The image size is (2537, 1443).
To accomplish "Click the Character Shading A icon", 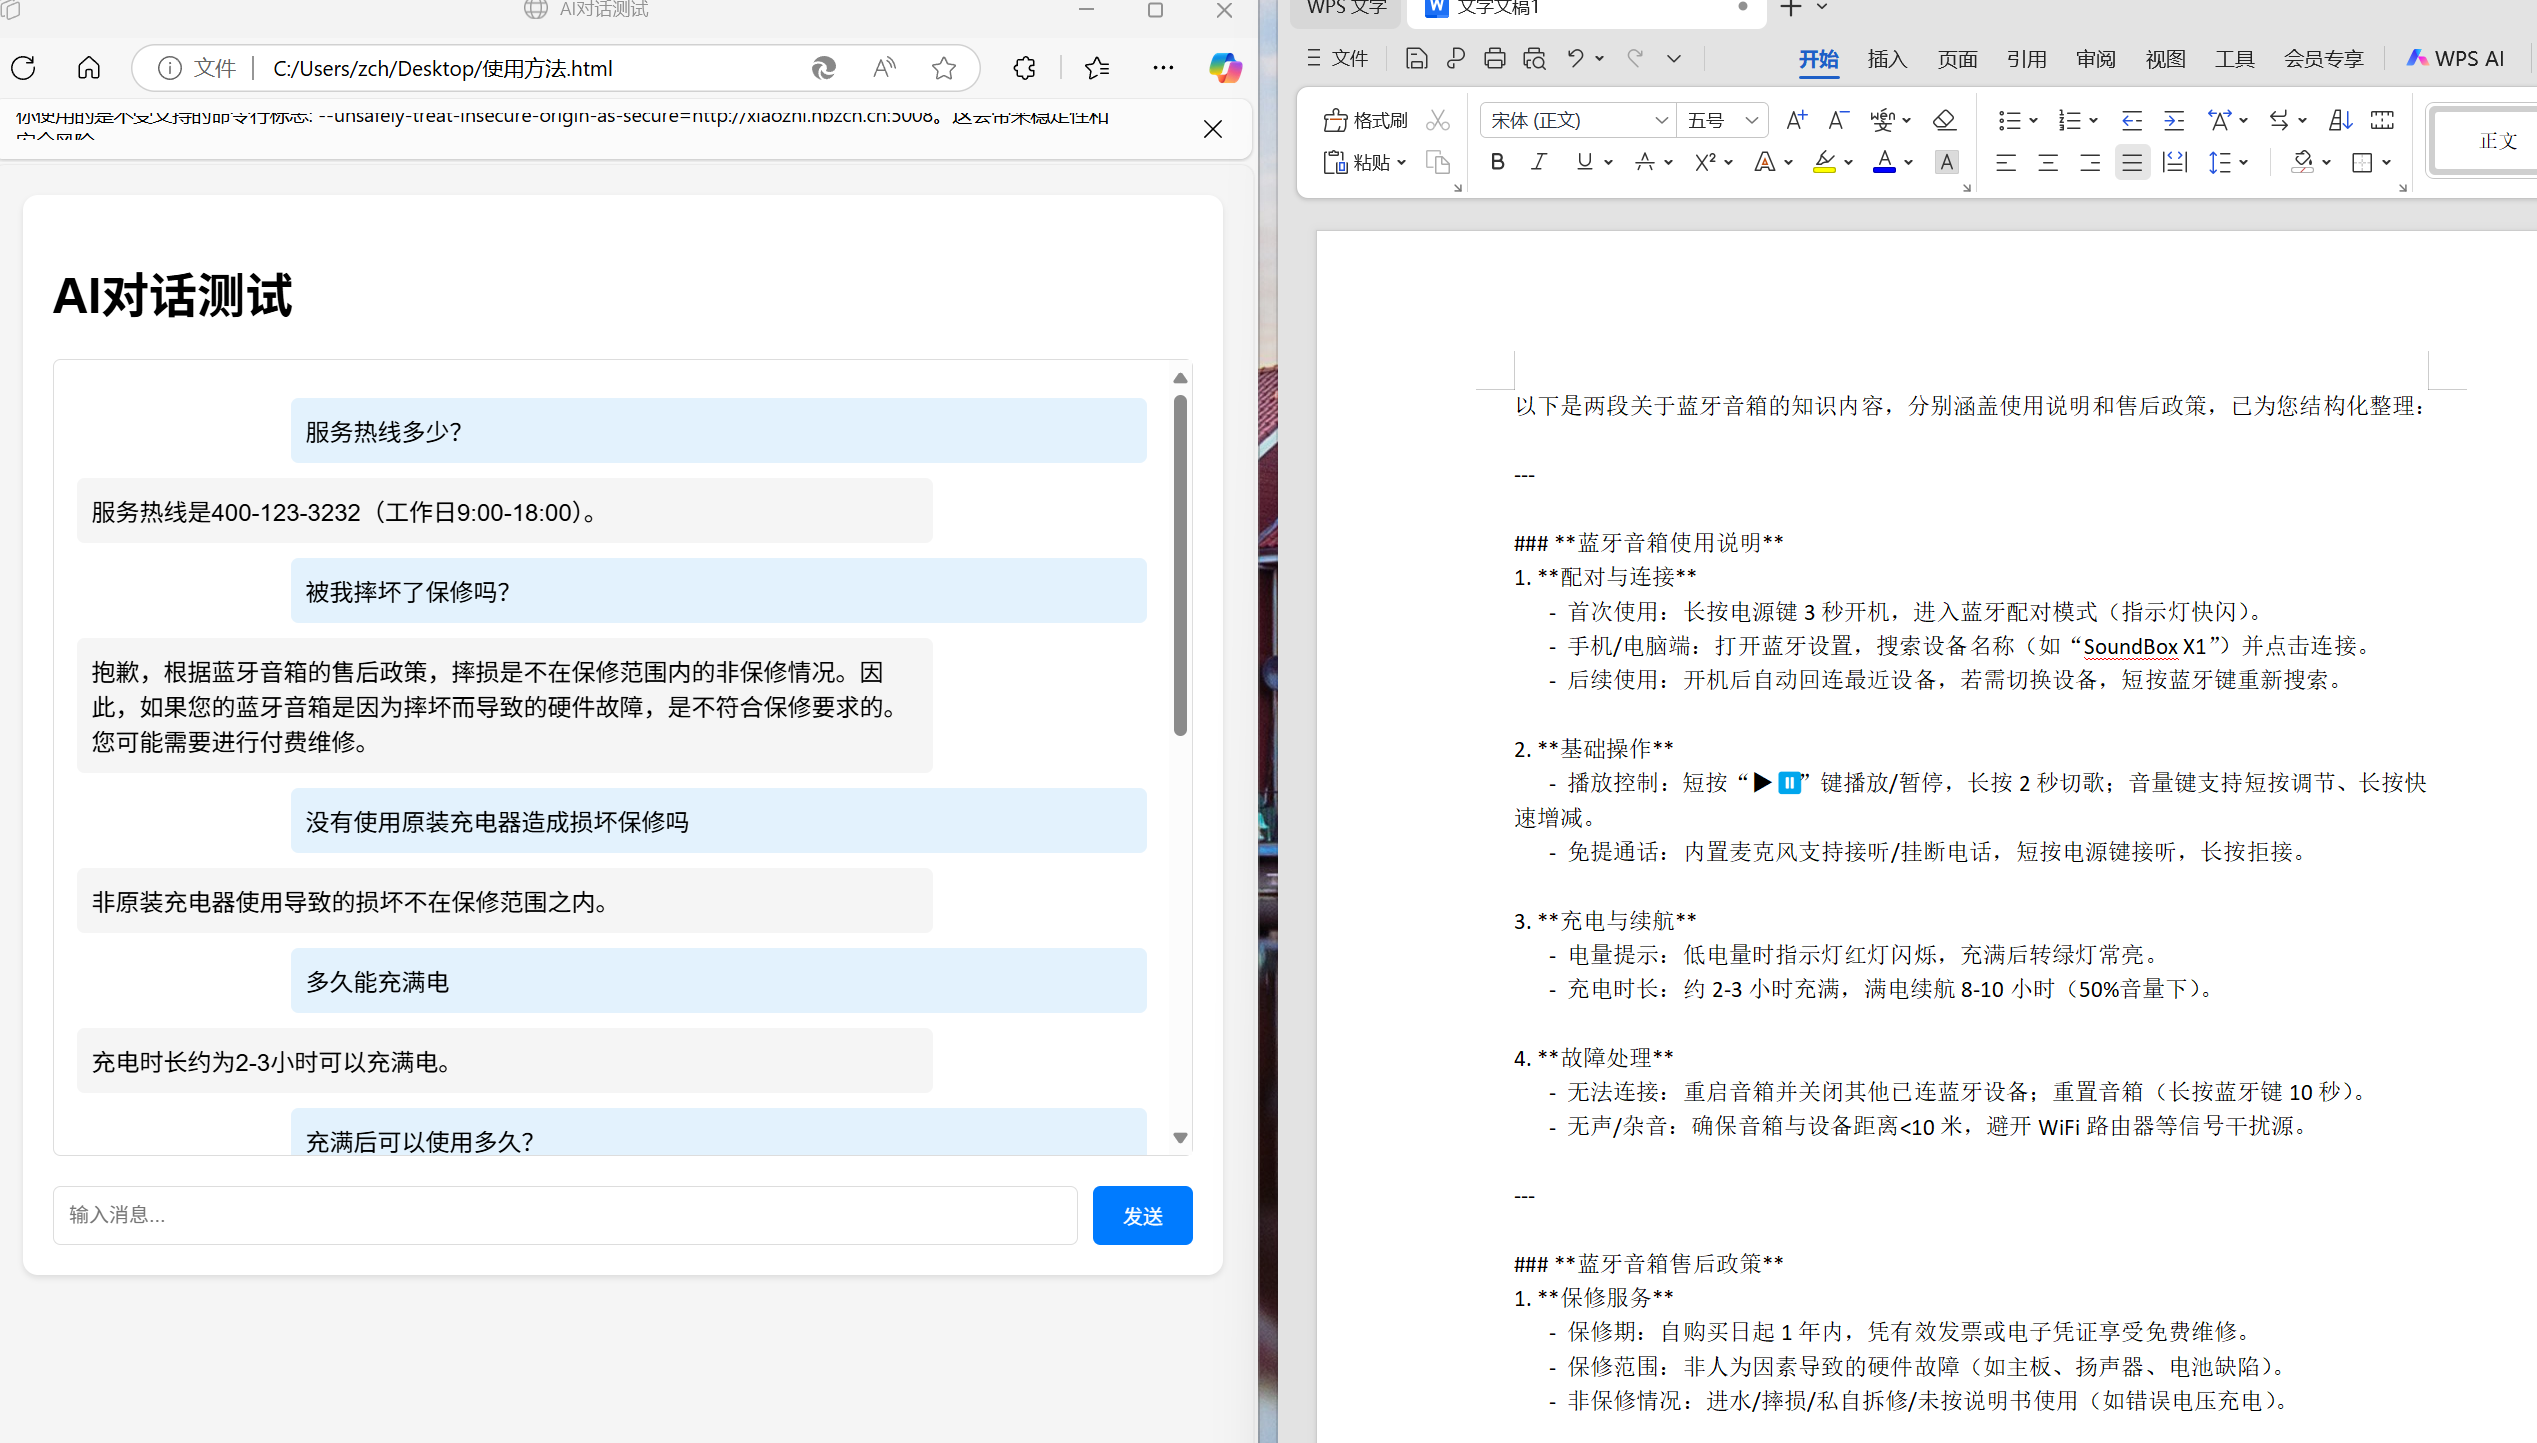I will pos(1946,162).
